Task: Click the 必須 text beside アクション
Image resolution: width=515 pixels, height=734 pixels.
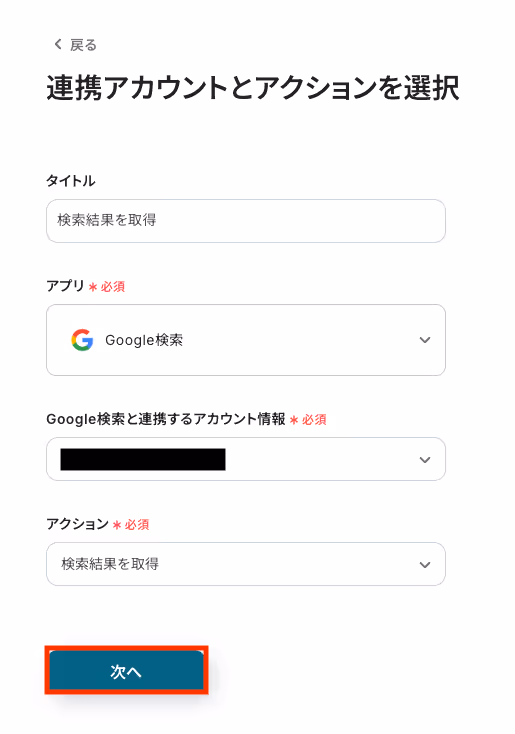Action: tap(137, 525)
